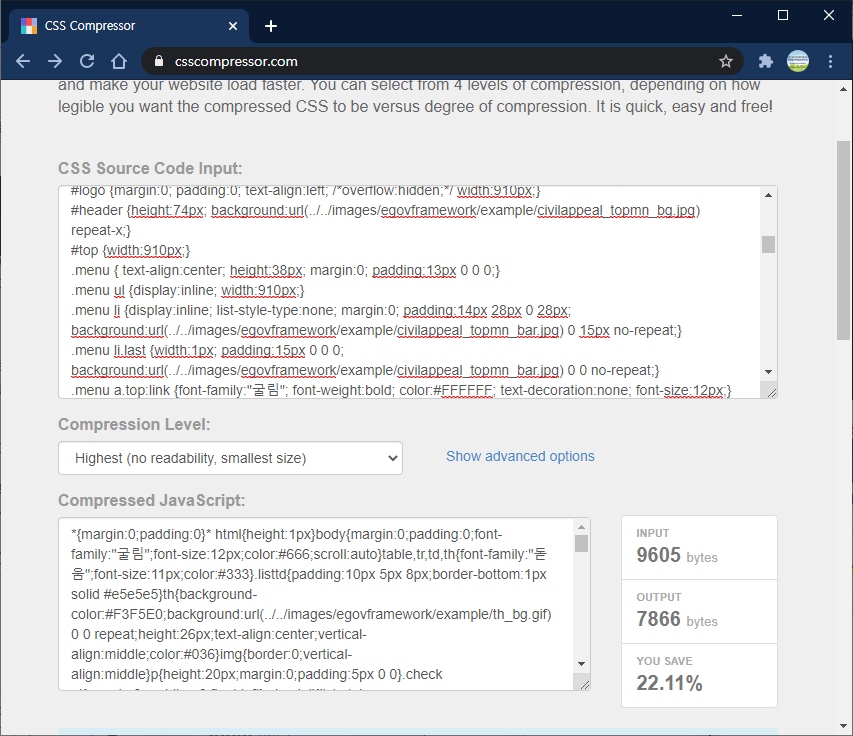Click the page scrollbar down arrow
The image size is (853, 736).
843,726
